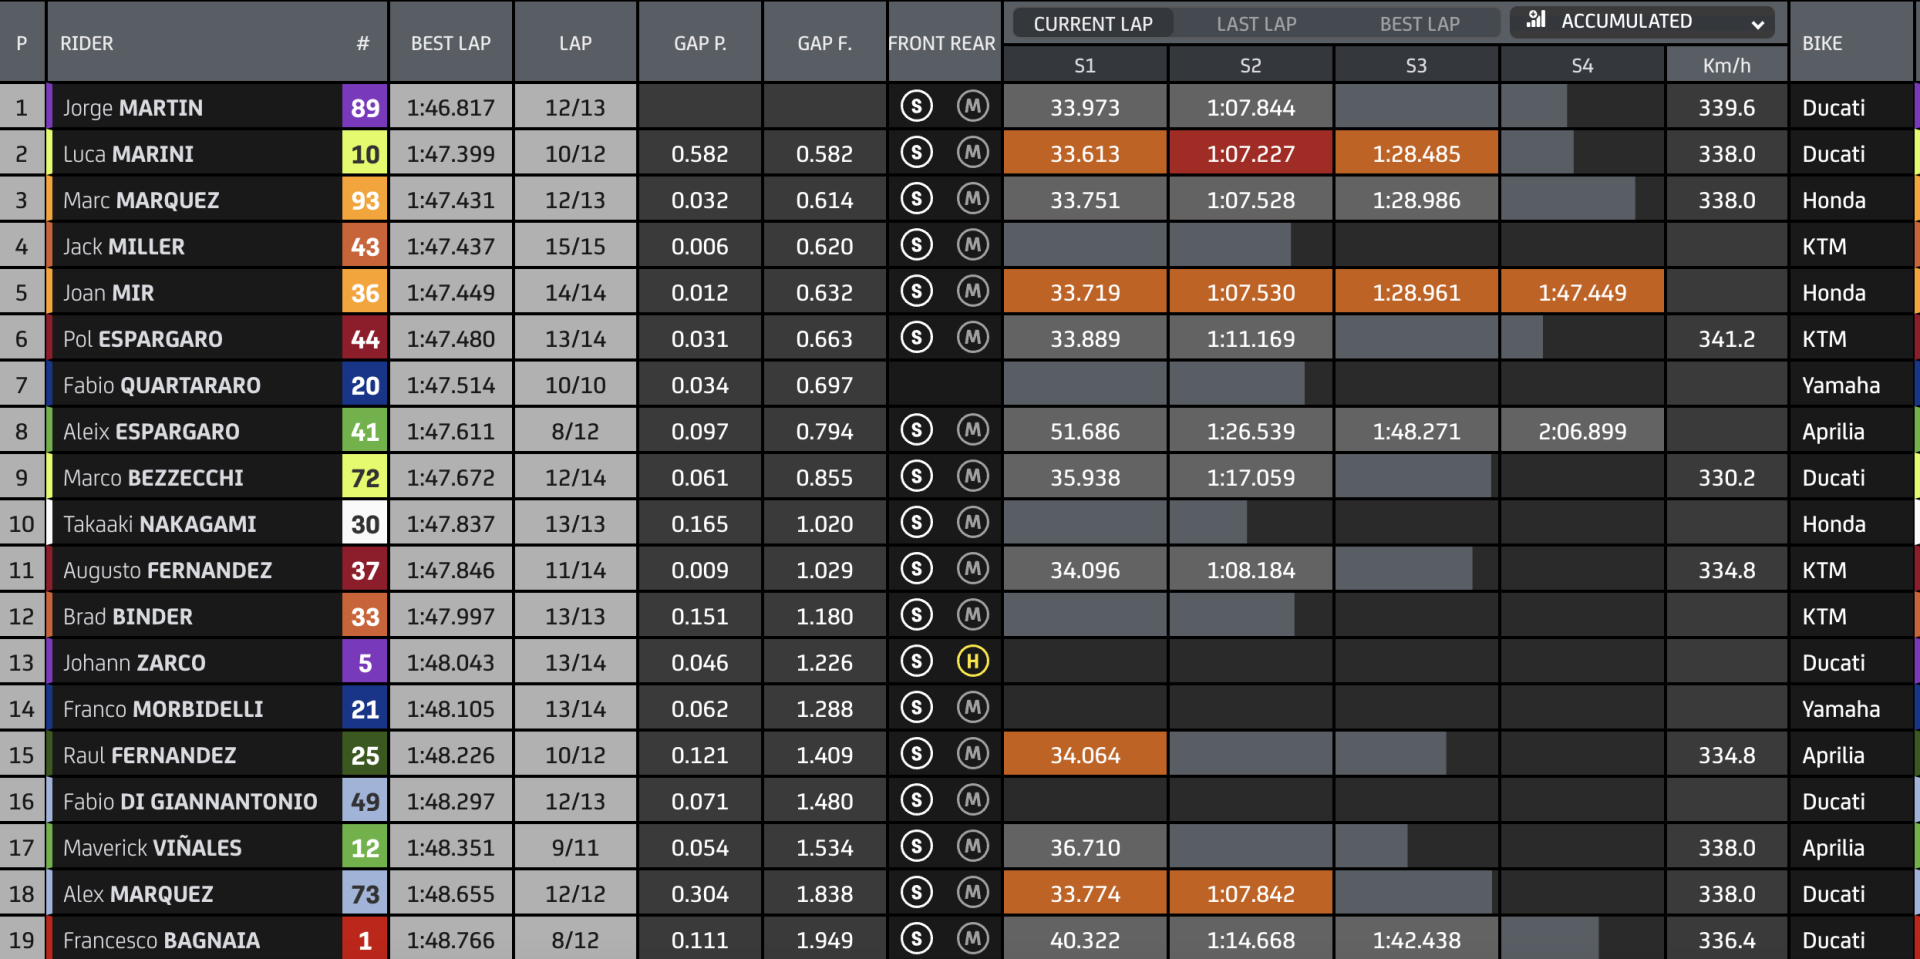Click Luca Marini's red S2 time 1:07.227
1920x959 pixels.
pyautogui.click(x=1250, y=154)
